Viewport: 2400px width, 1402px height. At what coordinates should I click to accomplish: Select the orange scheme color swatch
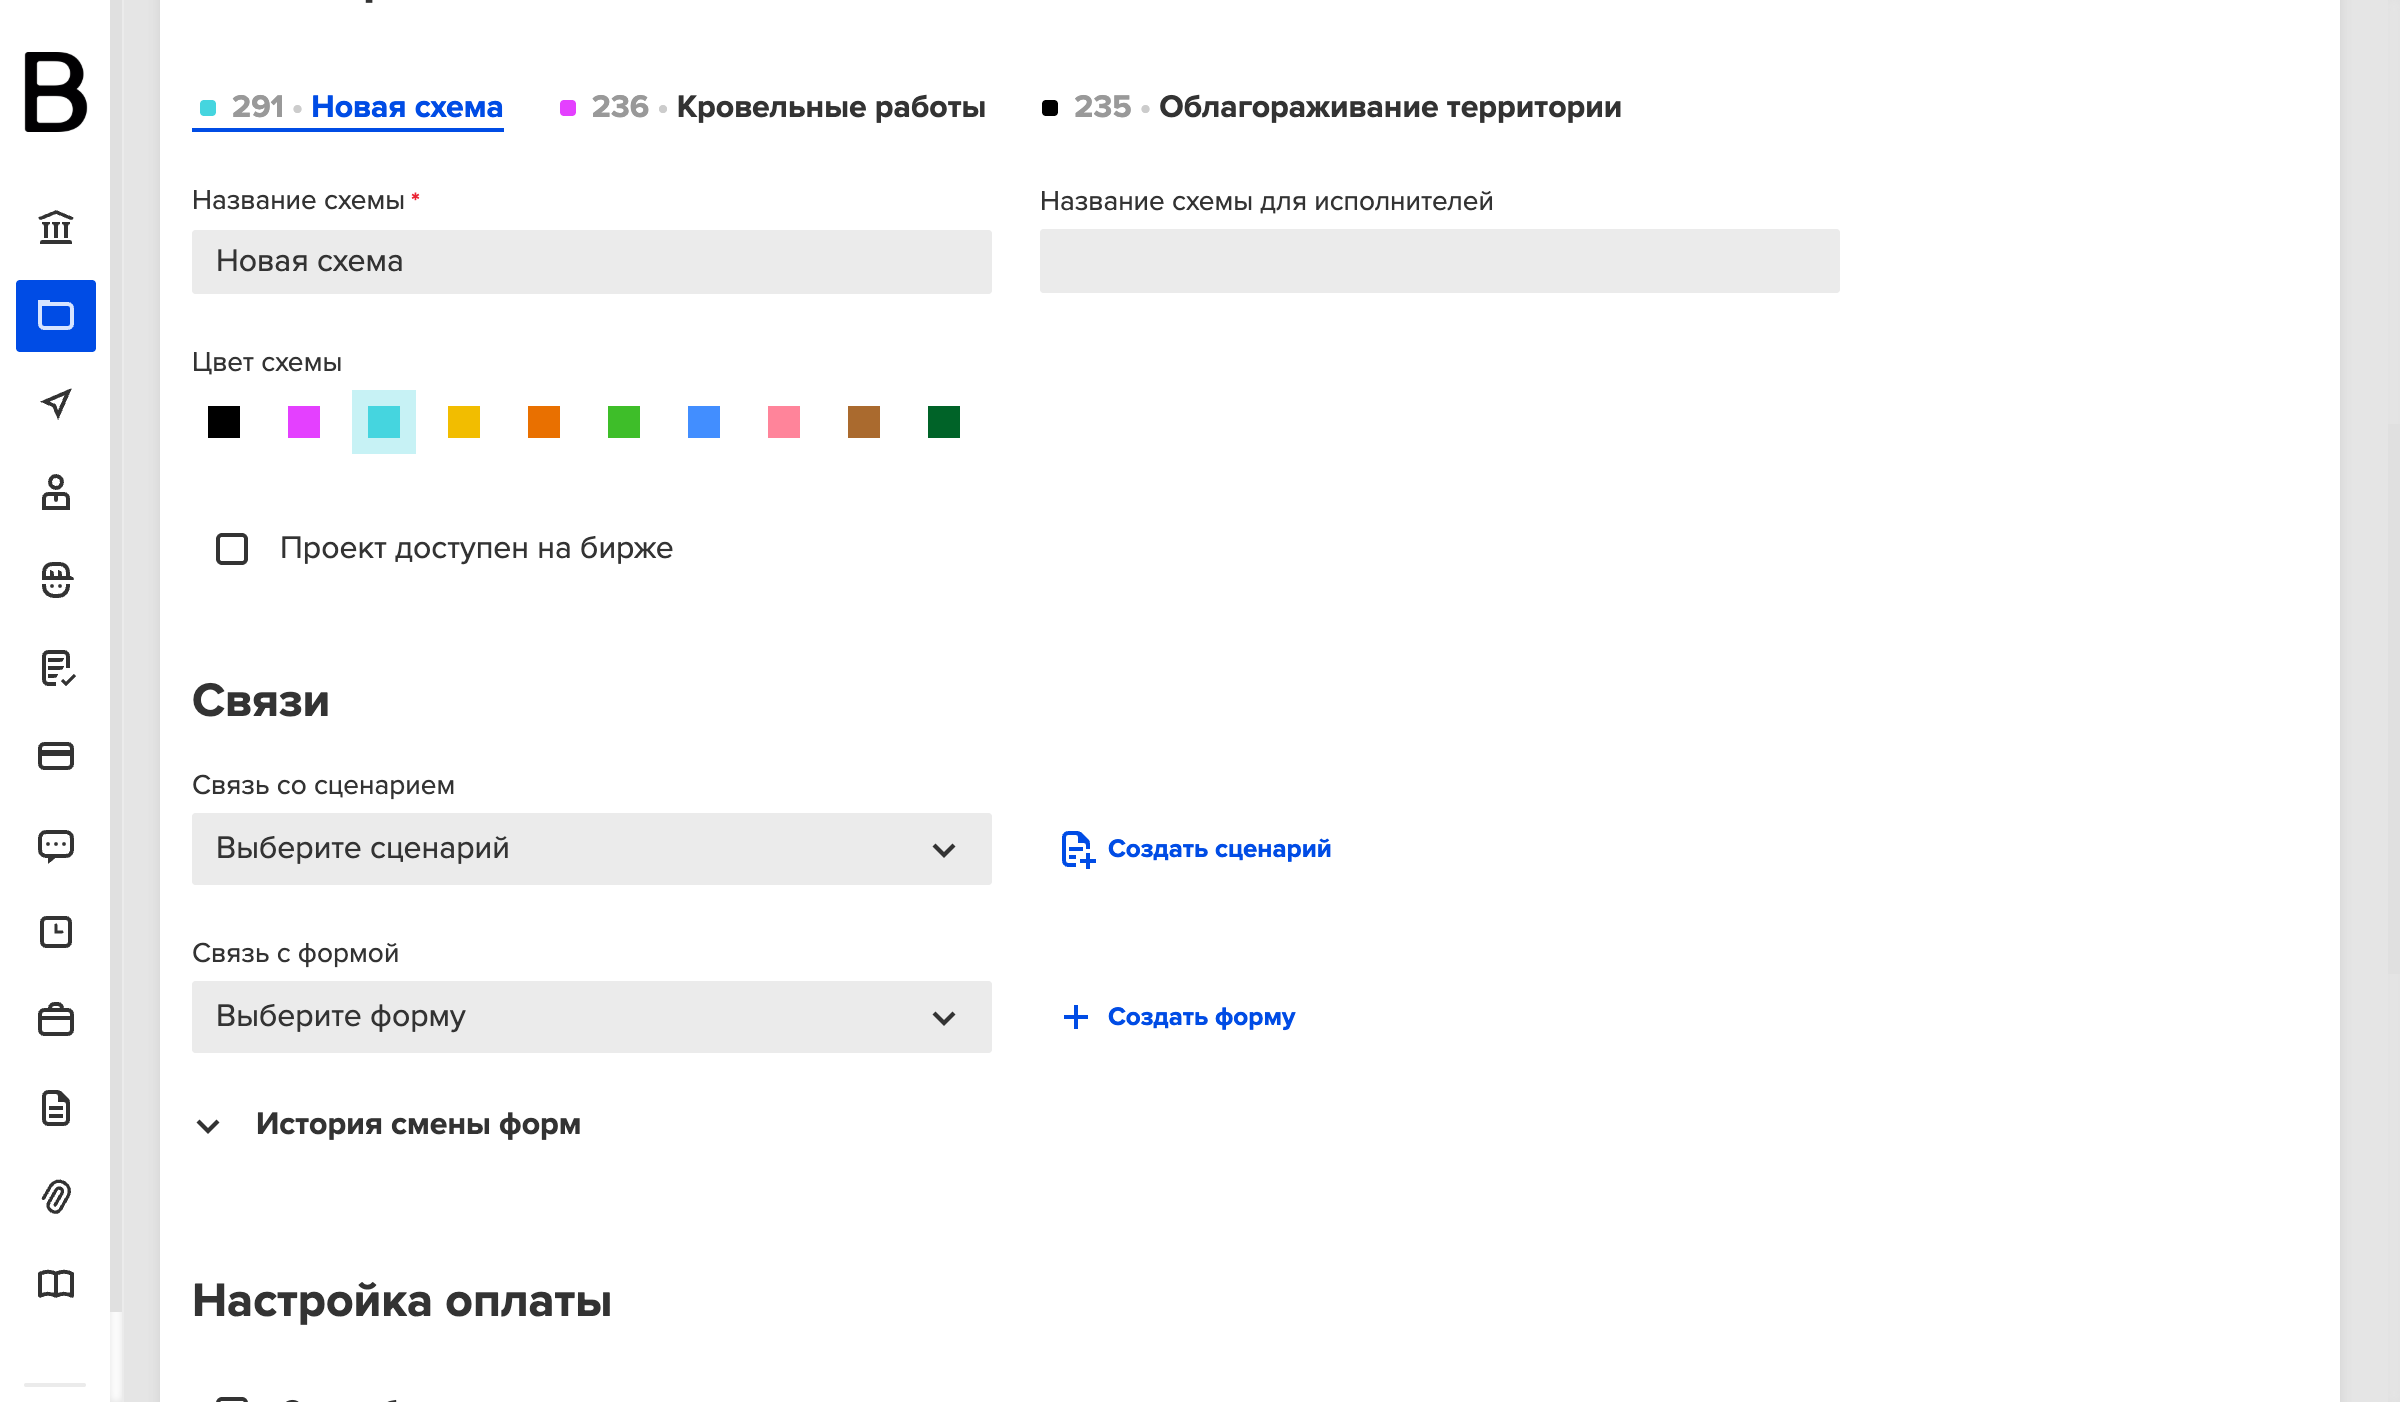coord(544,422)
